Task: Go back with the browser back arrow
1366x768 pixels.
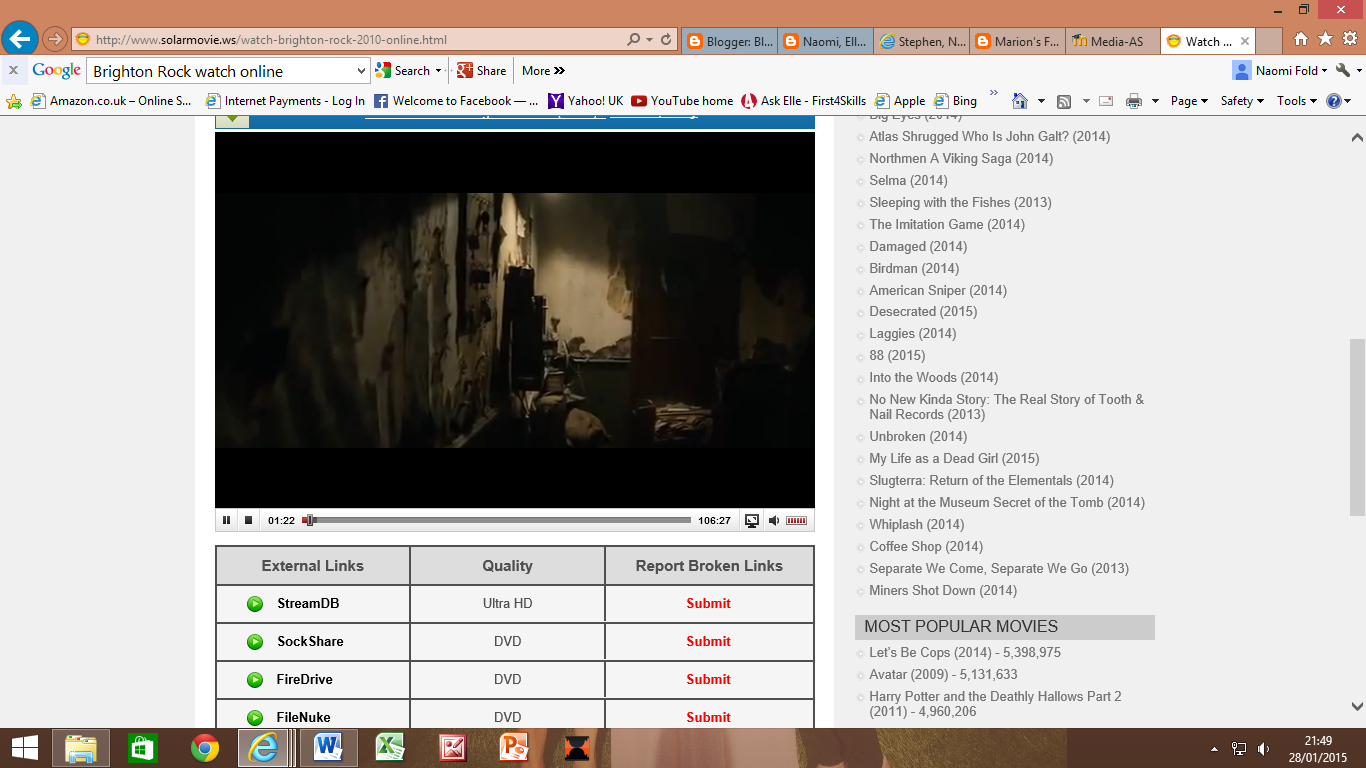Action: click(x=19, y=39)
